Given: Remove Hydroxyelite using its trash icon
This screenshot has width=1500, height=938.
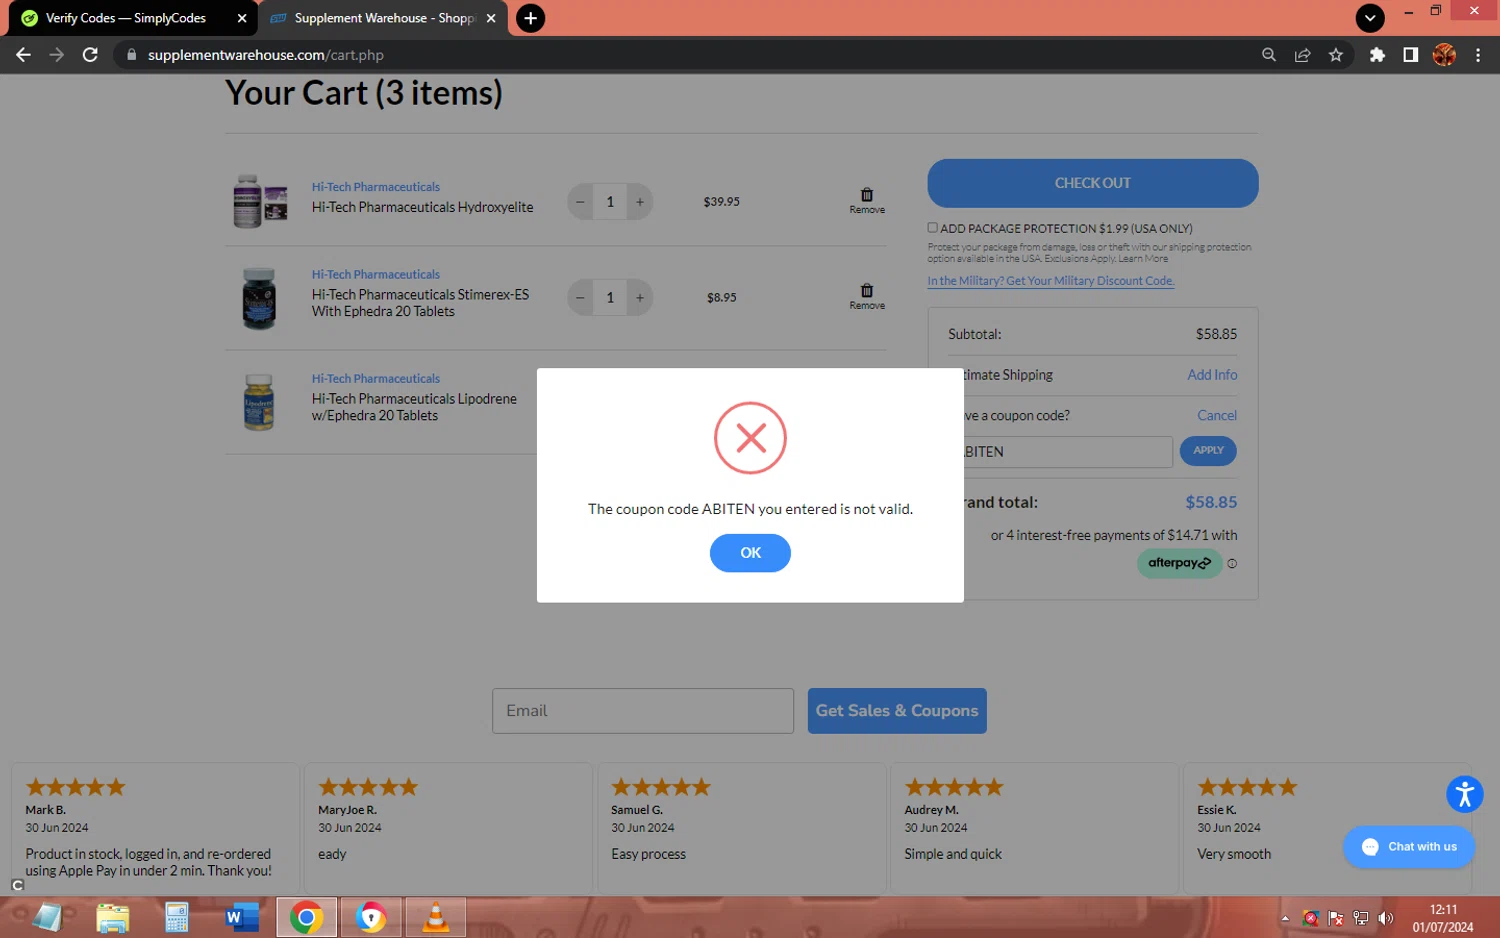Looking at the screenshot, I should pyautogui.click(x=867, y=195).
